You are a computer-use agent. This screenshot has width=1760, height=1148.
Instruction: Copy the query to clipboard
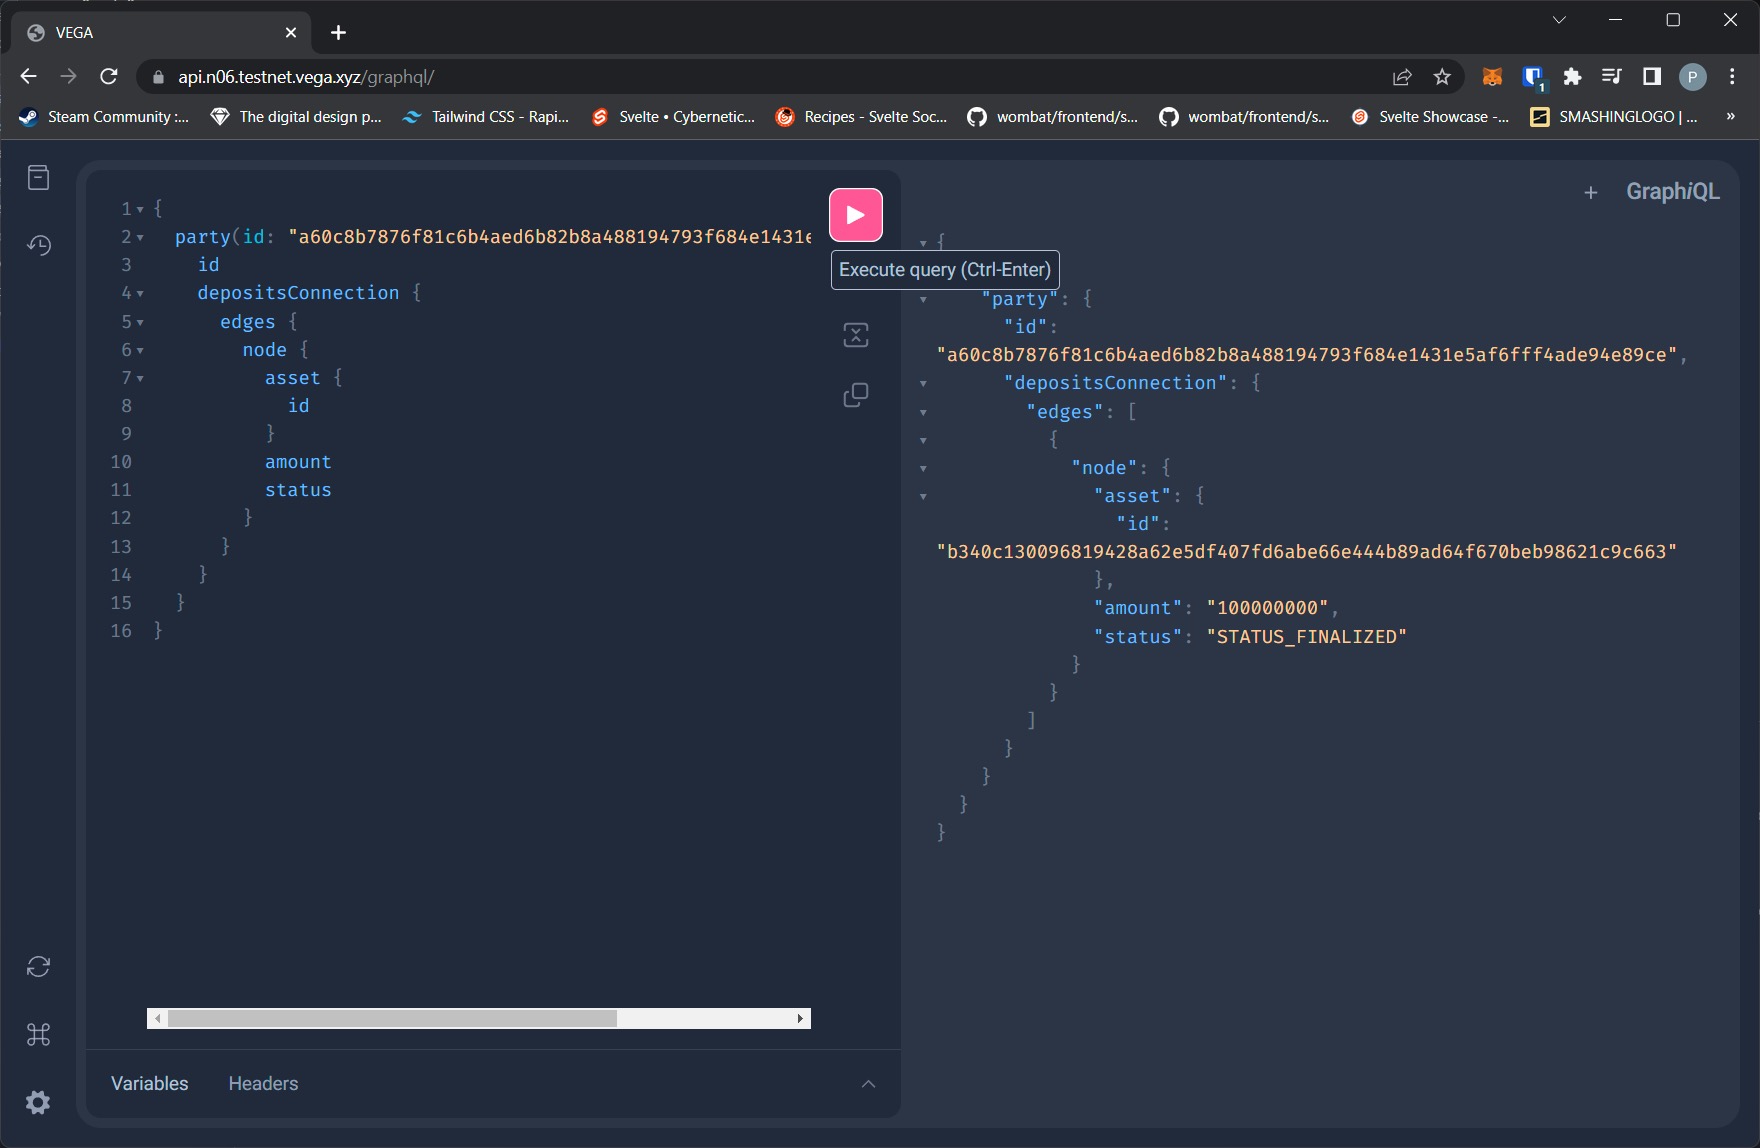coord(856,394)
